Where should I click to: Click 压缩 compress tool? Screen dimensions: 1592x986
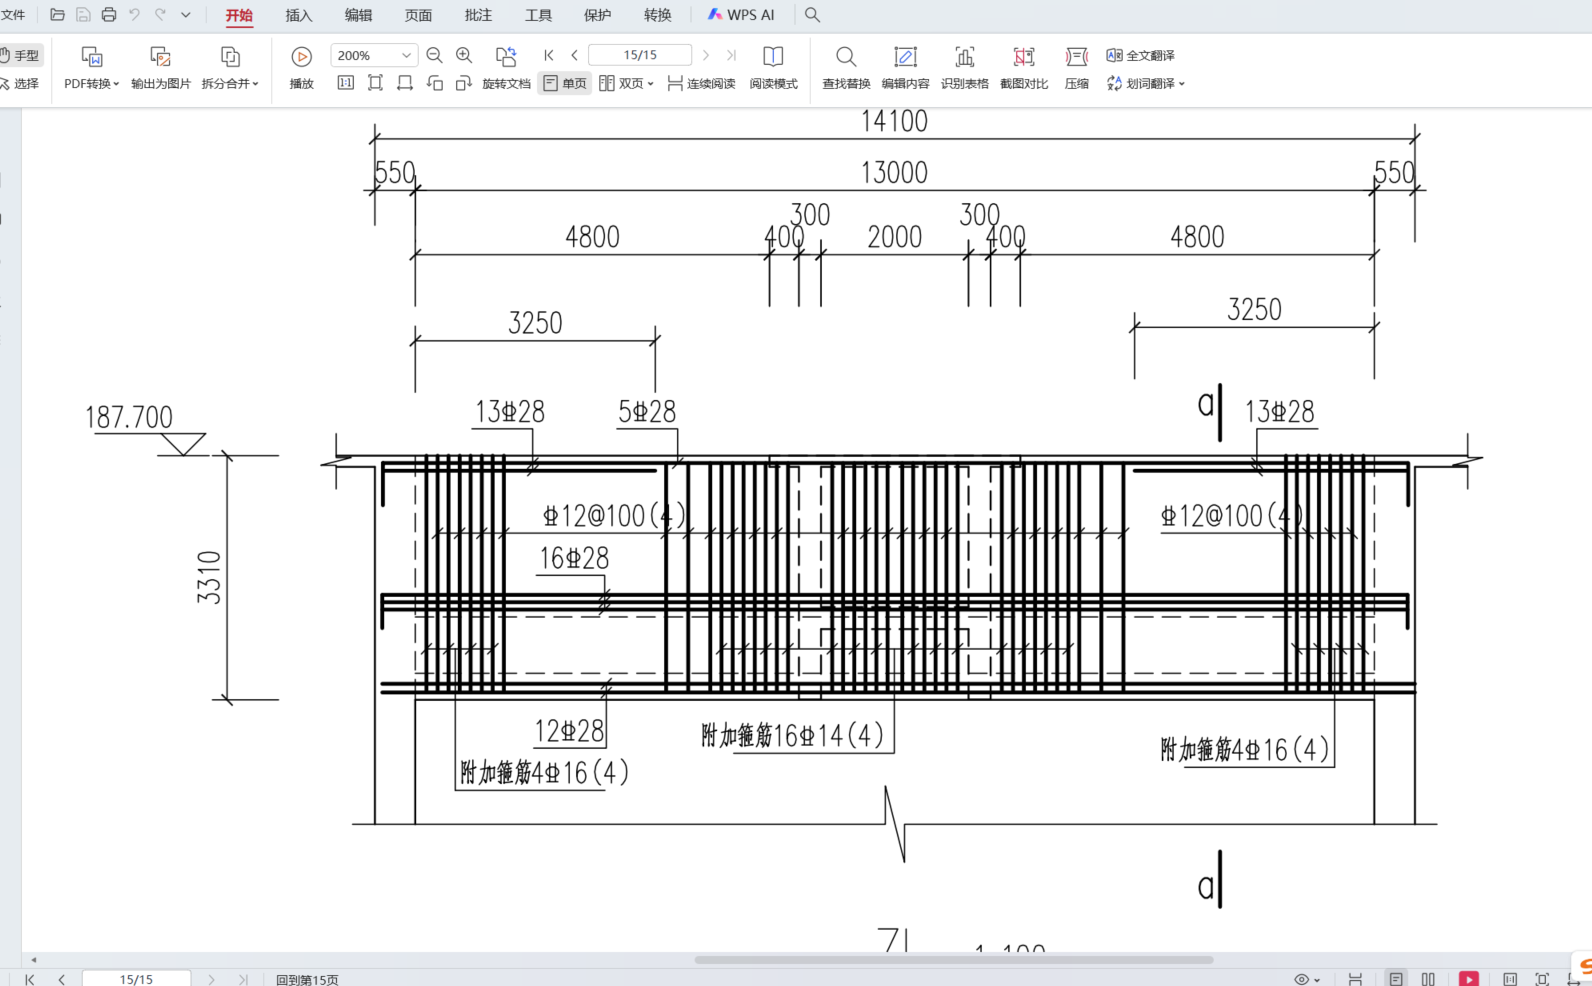(x=1077, y=68)
